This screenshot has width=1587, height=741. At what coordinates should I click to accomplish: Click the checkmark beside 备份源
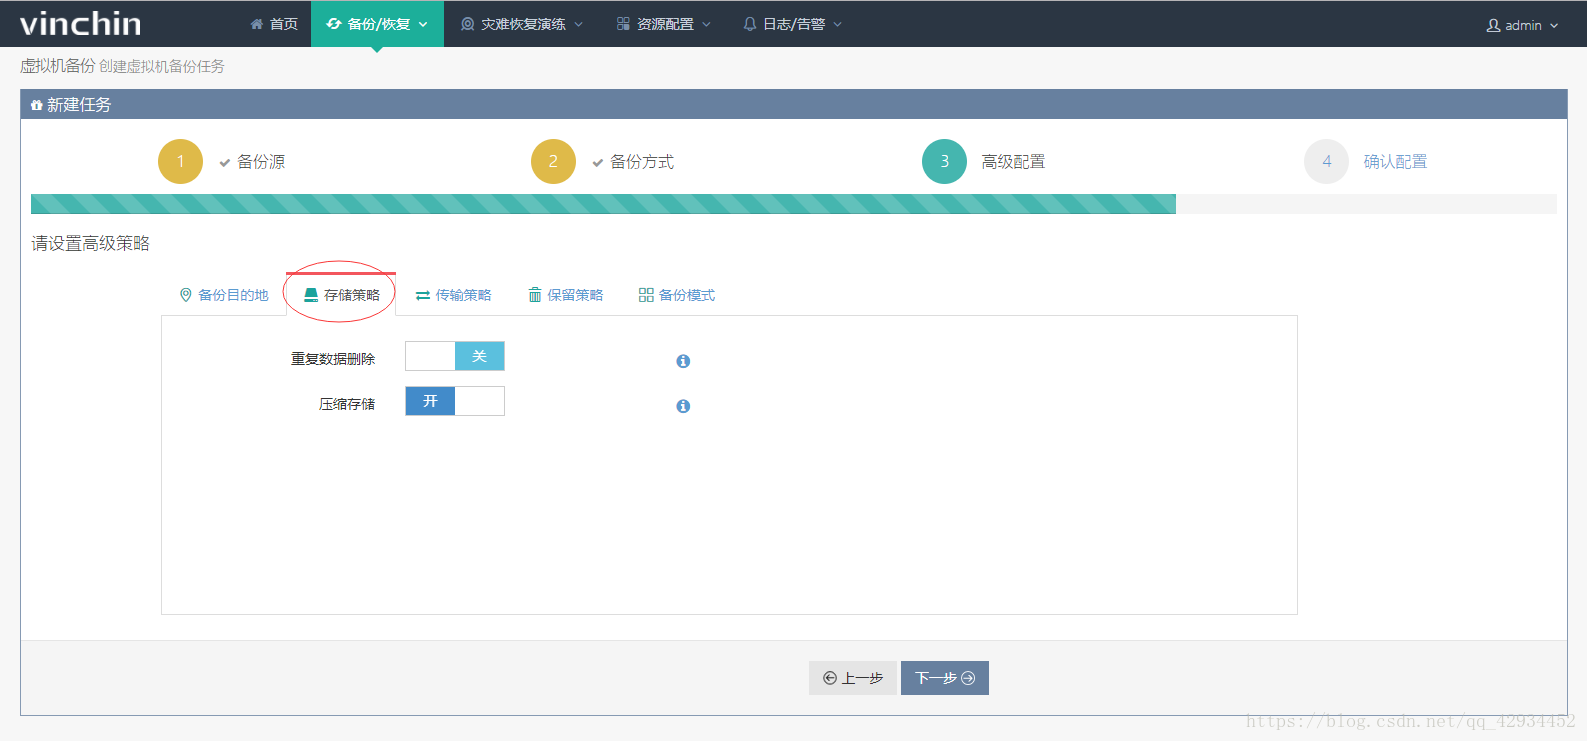click(x=225, y=163)
